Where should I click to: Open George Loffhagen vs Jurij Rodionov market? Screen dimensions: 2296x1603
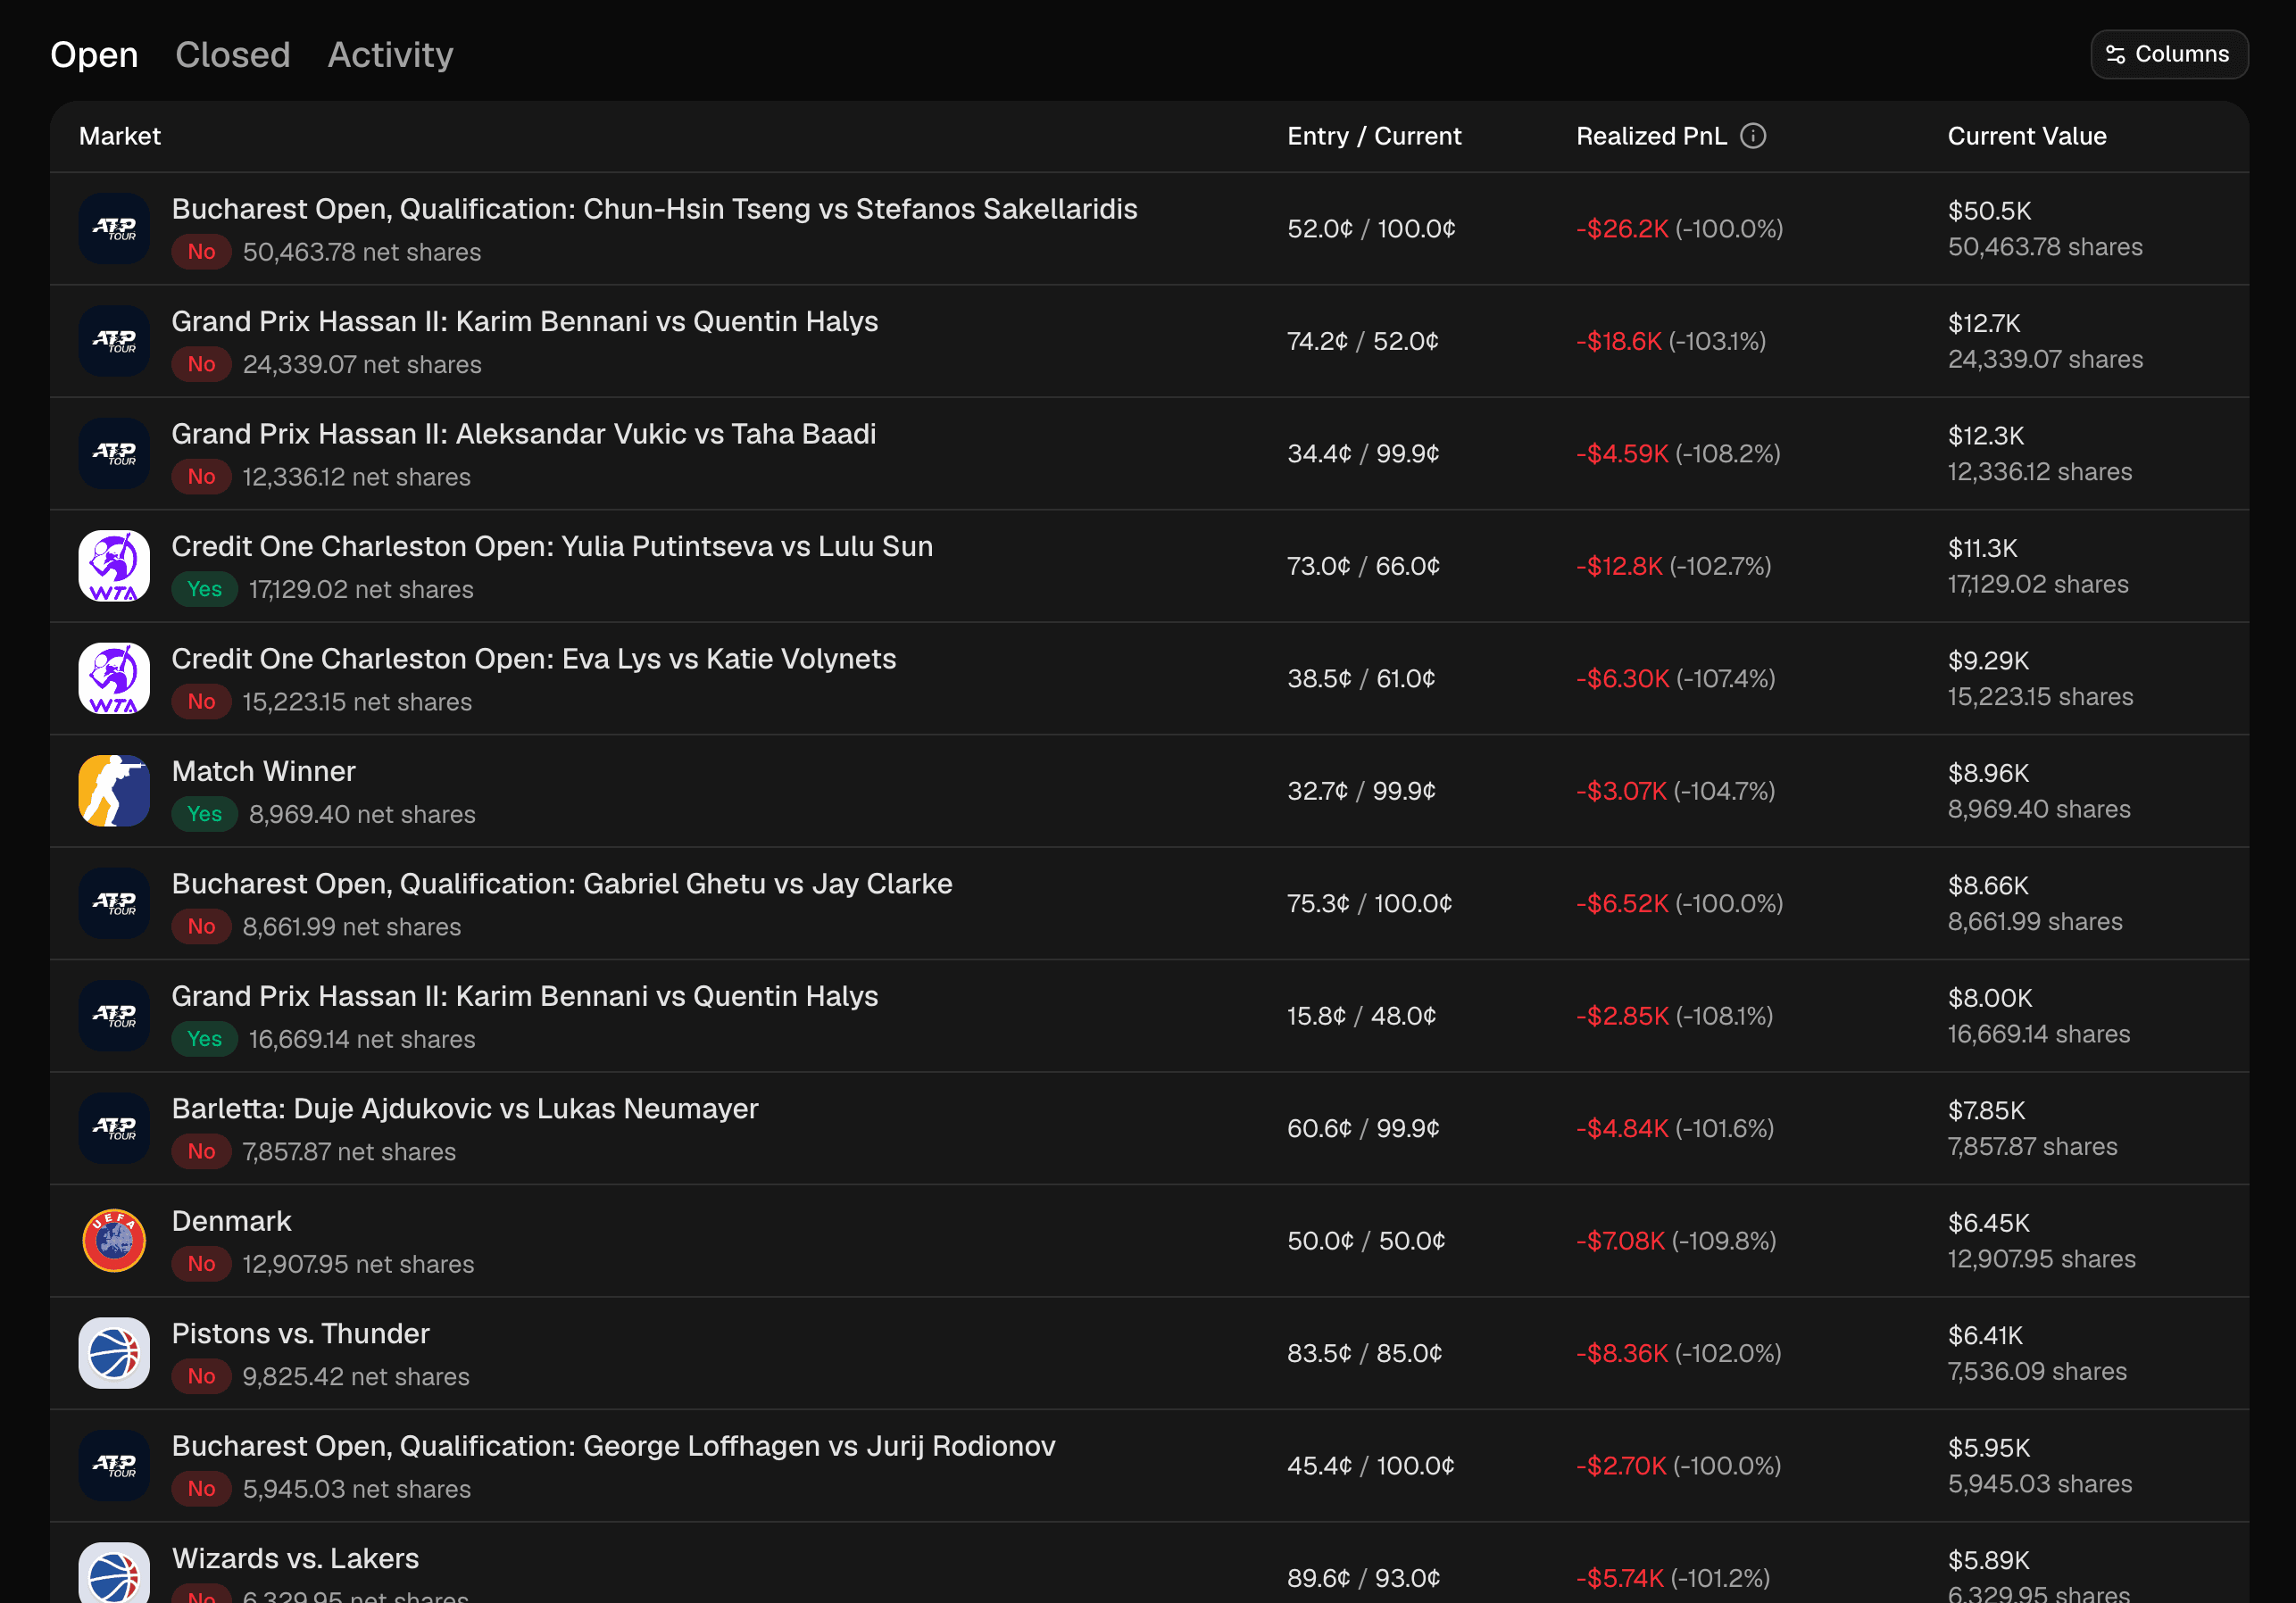tap(613, 1446)
